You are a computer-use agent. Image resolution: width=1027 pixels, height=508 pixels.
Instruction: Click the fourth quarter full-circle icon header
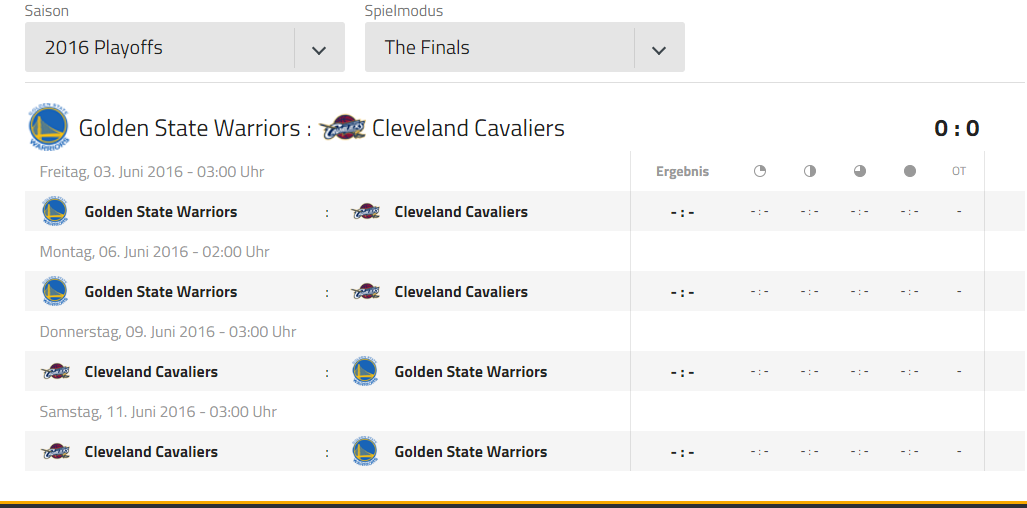point(910,172)
